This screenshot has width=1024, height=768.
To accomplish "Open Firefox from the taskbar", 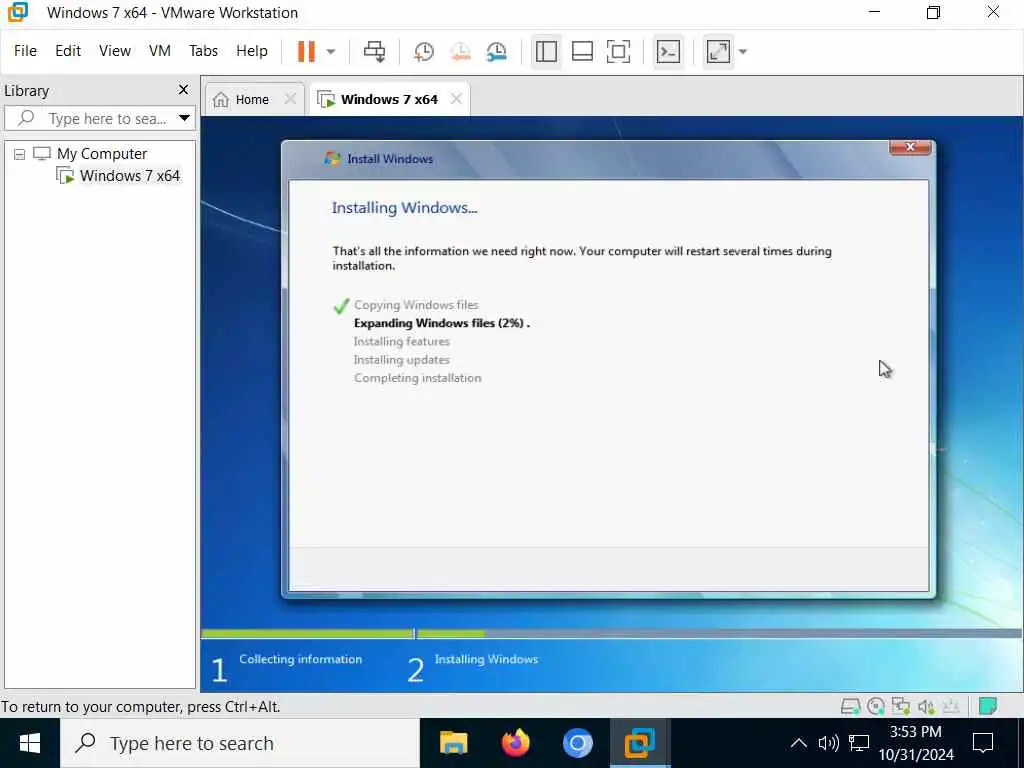I will click(515, 743).
